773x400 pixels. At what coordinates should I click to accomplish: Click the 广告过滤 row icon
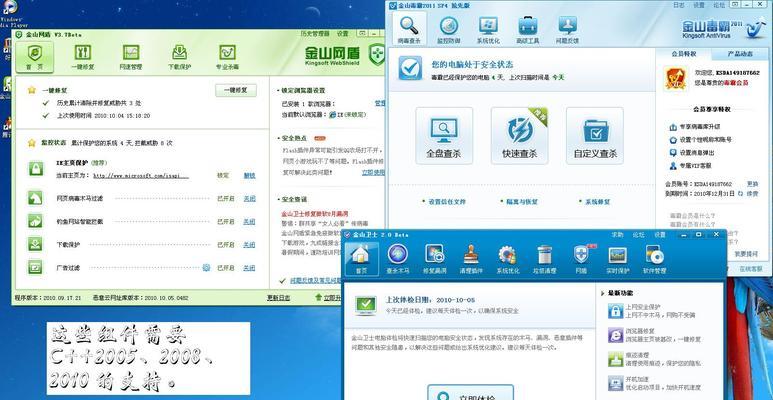click(35, 267)
